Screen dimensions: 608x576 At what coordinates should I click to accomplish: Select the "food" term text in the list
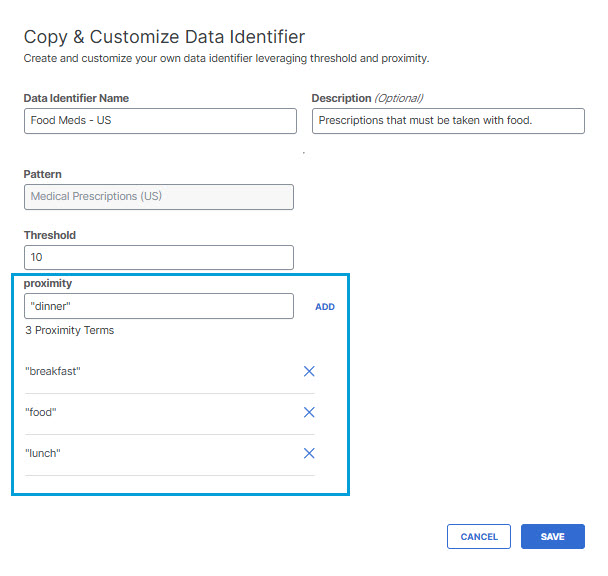(41, 412)
